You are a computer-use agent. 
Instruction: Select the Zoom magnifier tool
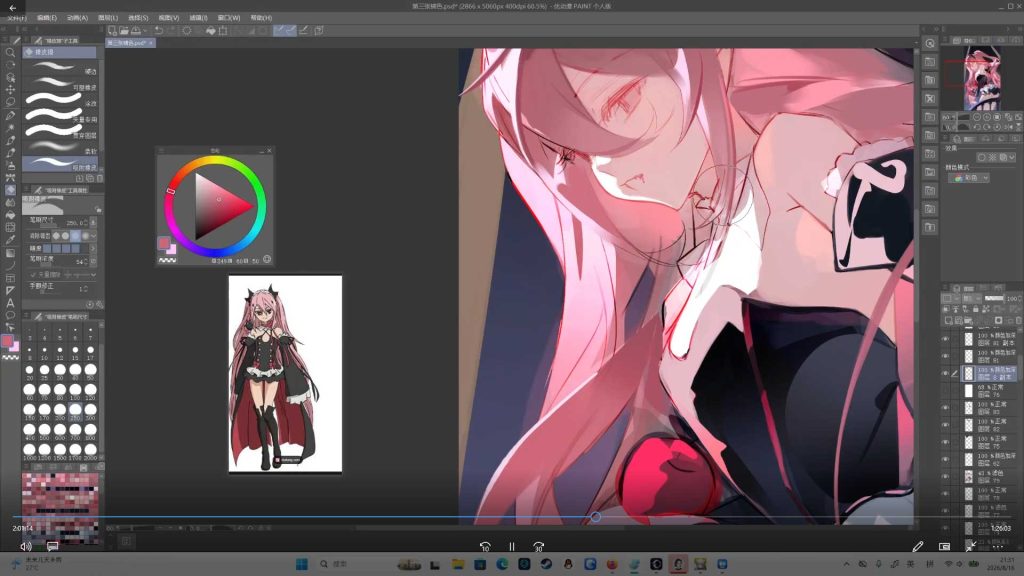click(x=10, y=52)
